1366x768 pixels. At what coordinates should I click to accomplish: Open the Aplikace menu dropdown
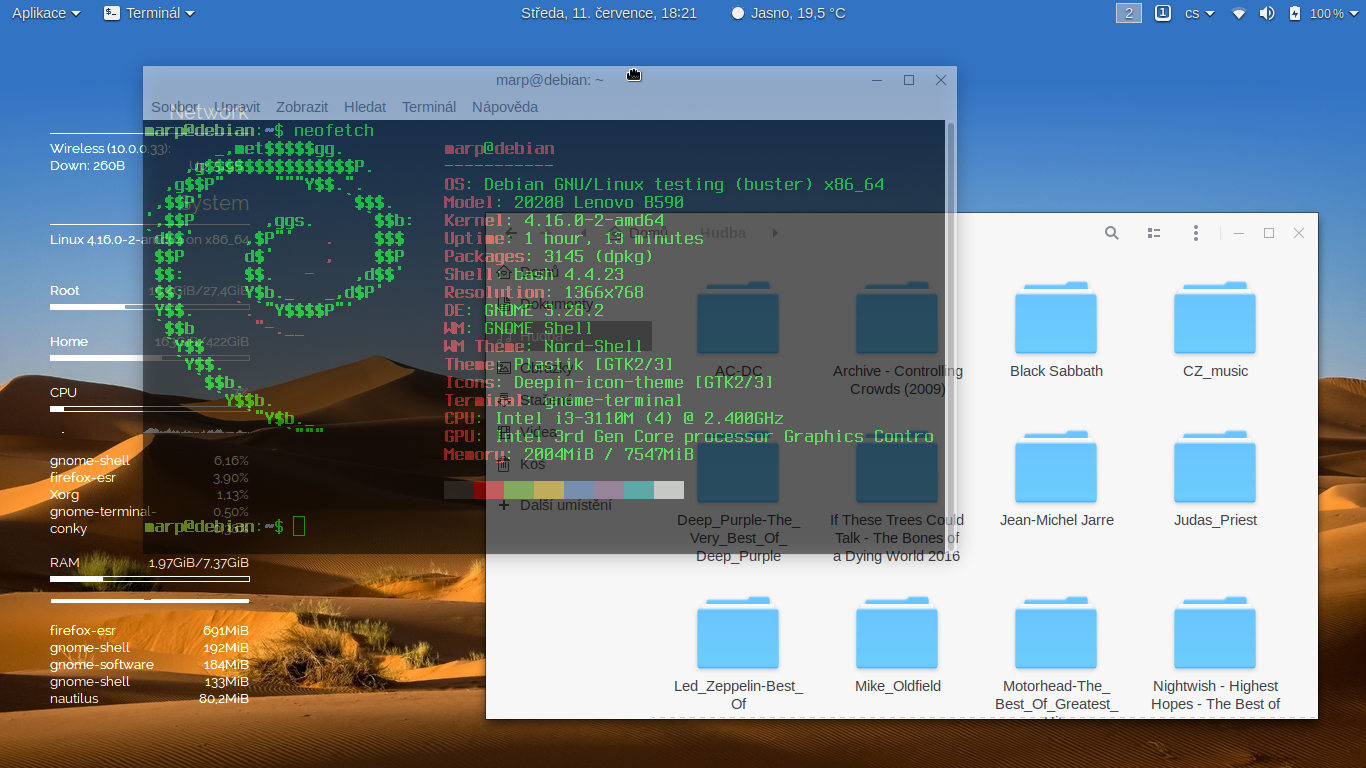[45, 13]
